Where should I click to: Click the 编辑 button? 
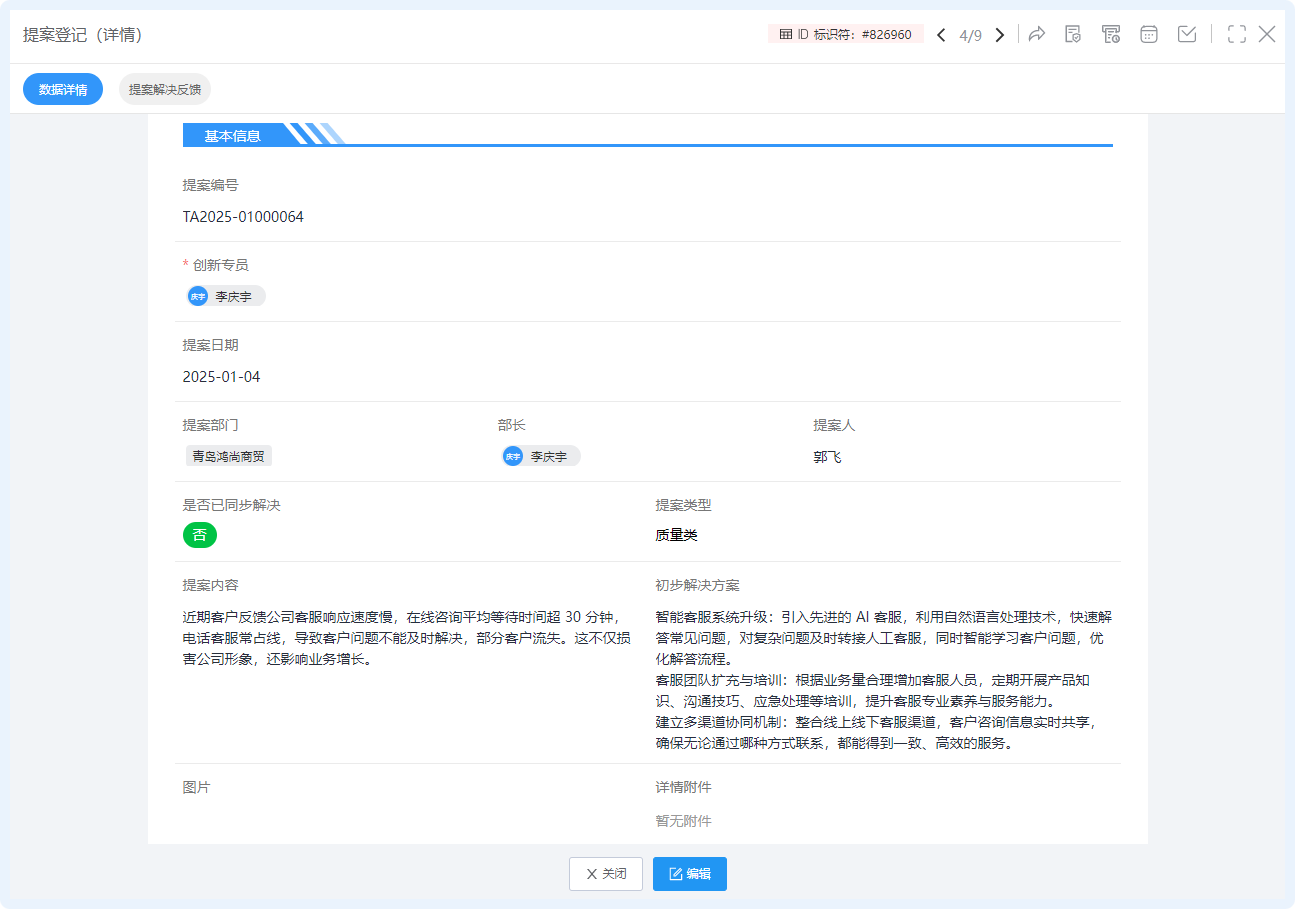pyautogui.click(x=690, y=874)
